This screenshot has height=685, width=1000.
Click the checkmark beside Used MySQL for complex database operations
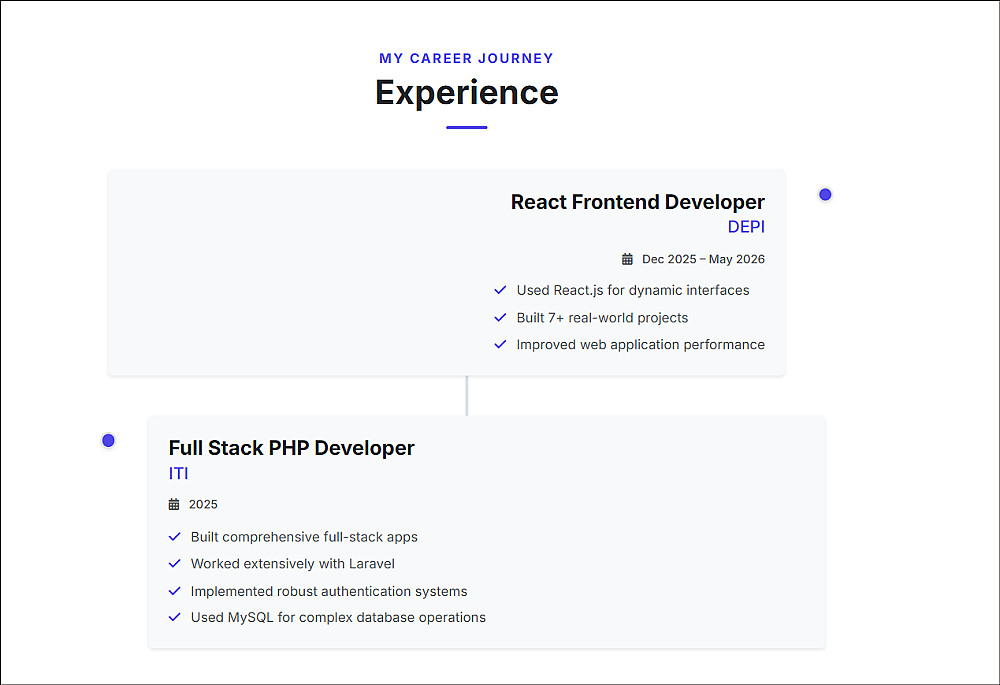point(175,617)
